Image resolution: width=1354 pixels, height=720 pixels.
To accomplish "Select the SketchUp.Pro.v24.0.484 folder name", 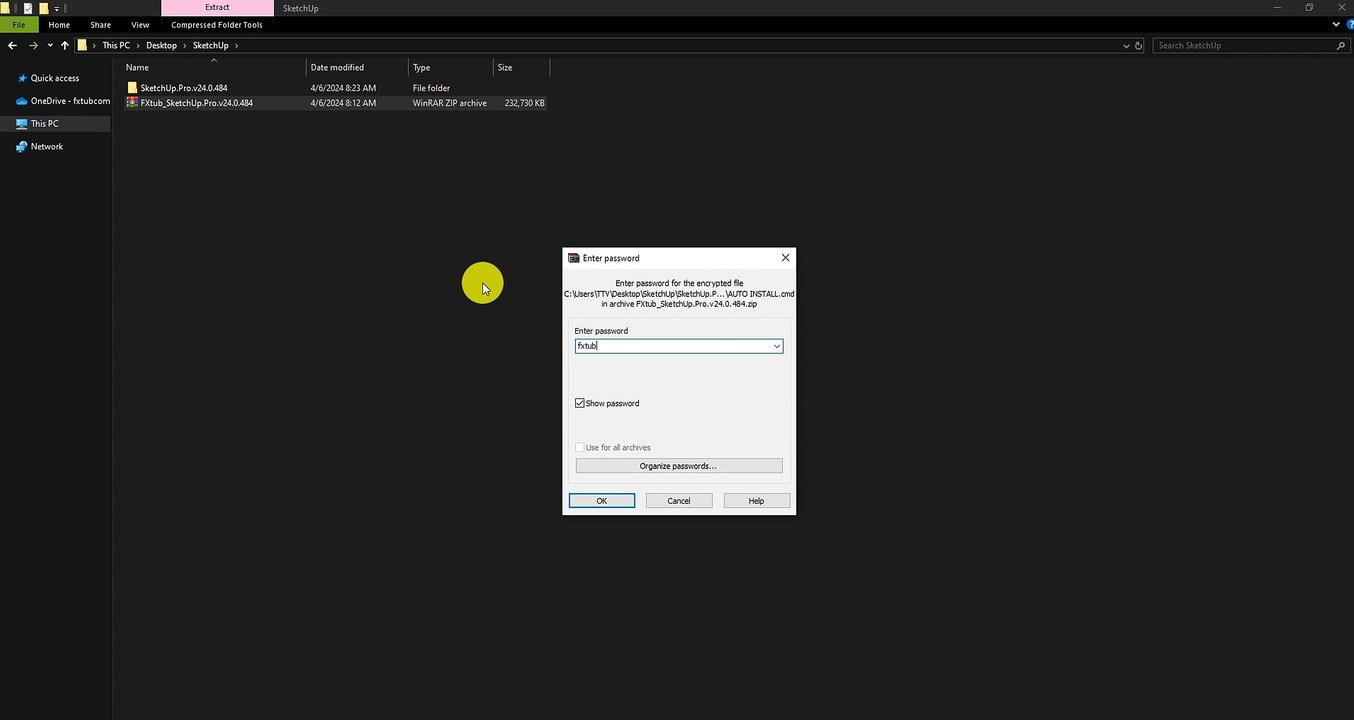I will tap(184, 88).
